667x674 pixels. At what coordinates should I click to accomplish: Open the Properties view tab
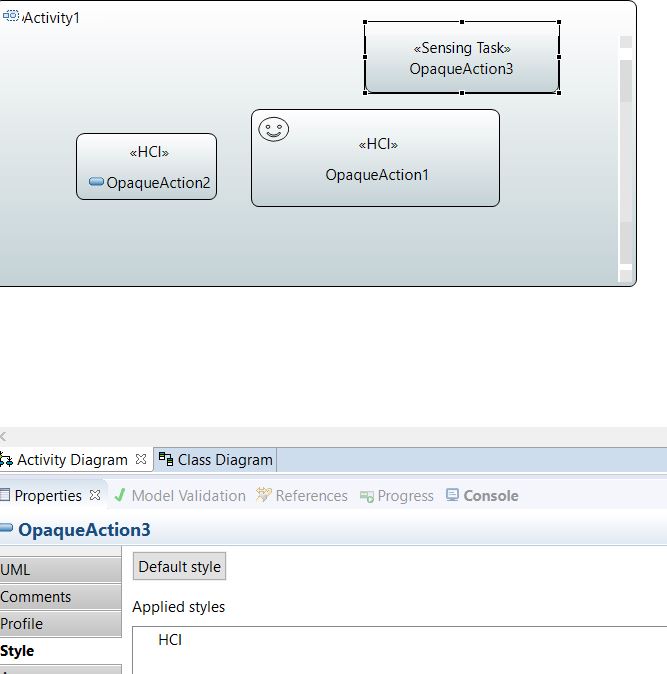[48, 496]
